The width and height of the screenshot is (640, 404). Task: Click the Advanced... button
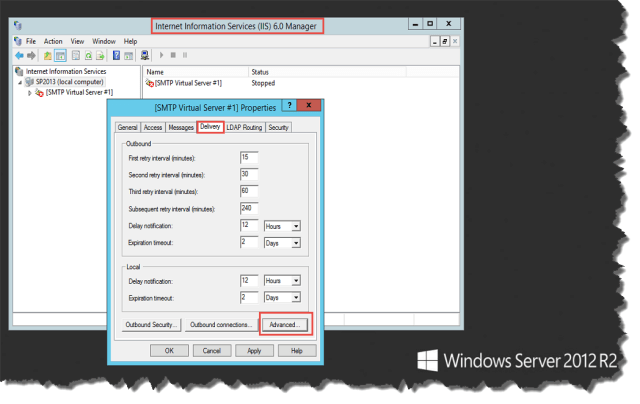(286, 325)
